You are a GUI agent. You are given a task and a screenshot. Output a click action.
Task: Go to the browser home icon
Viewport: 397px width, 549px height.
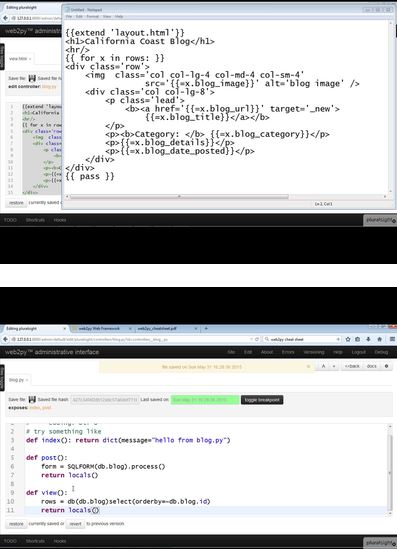point(379,339)
